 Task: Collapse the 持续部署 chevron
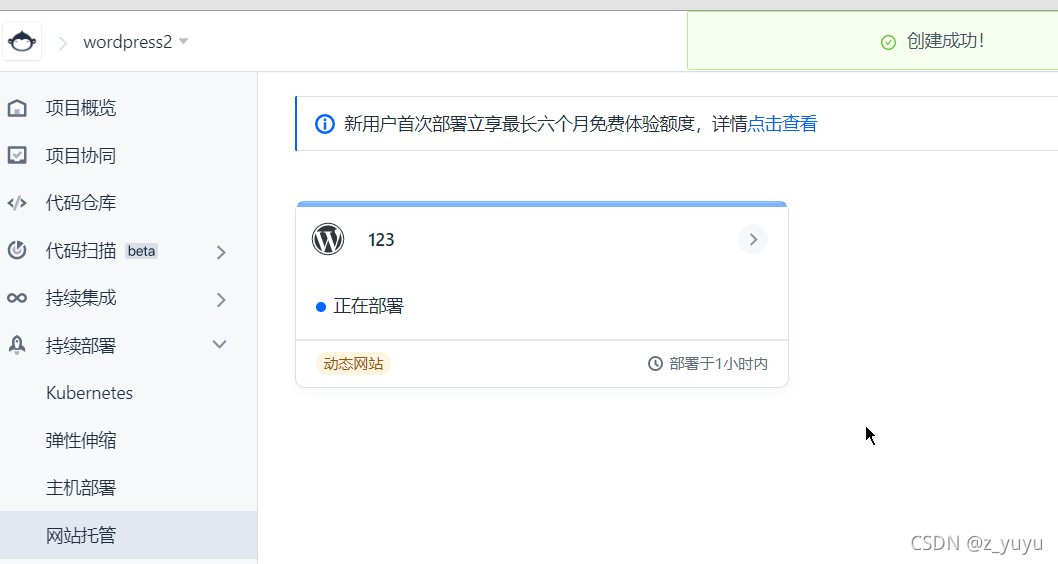(219, 344)
